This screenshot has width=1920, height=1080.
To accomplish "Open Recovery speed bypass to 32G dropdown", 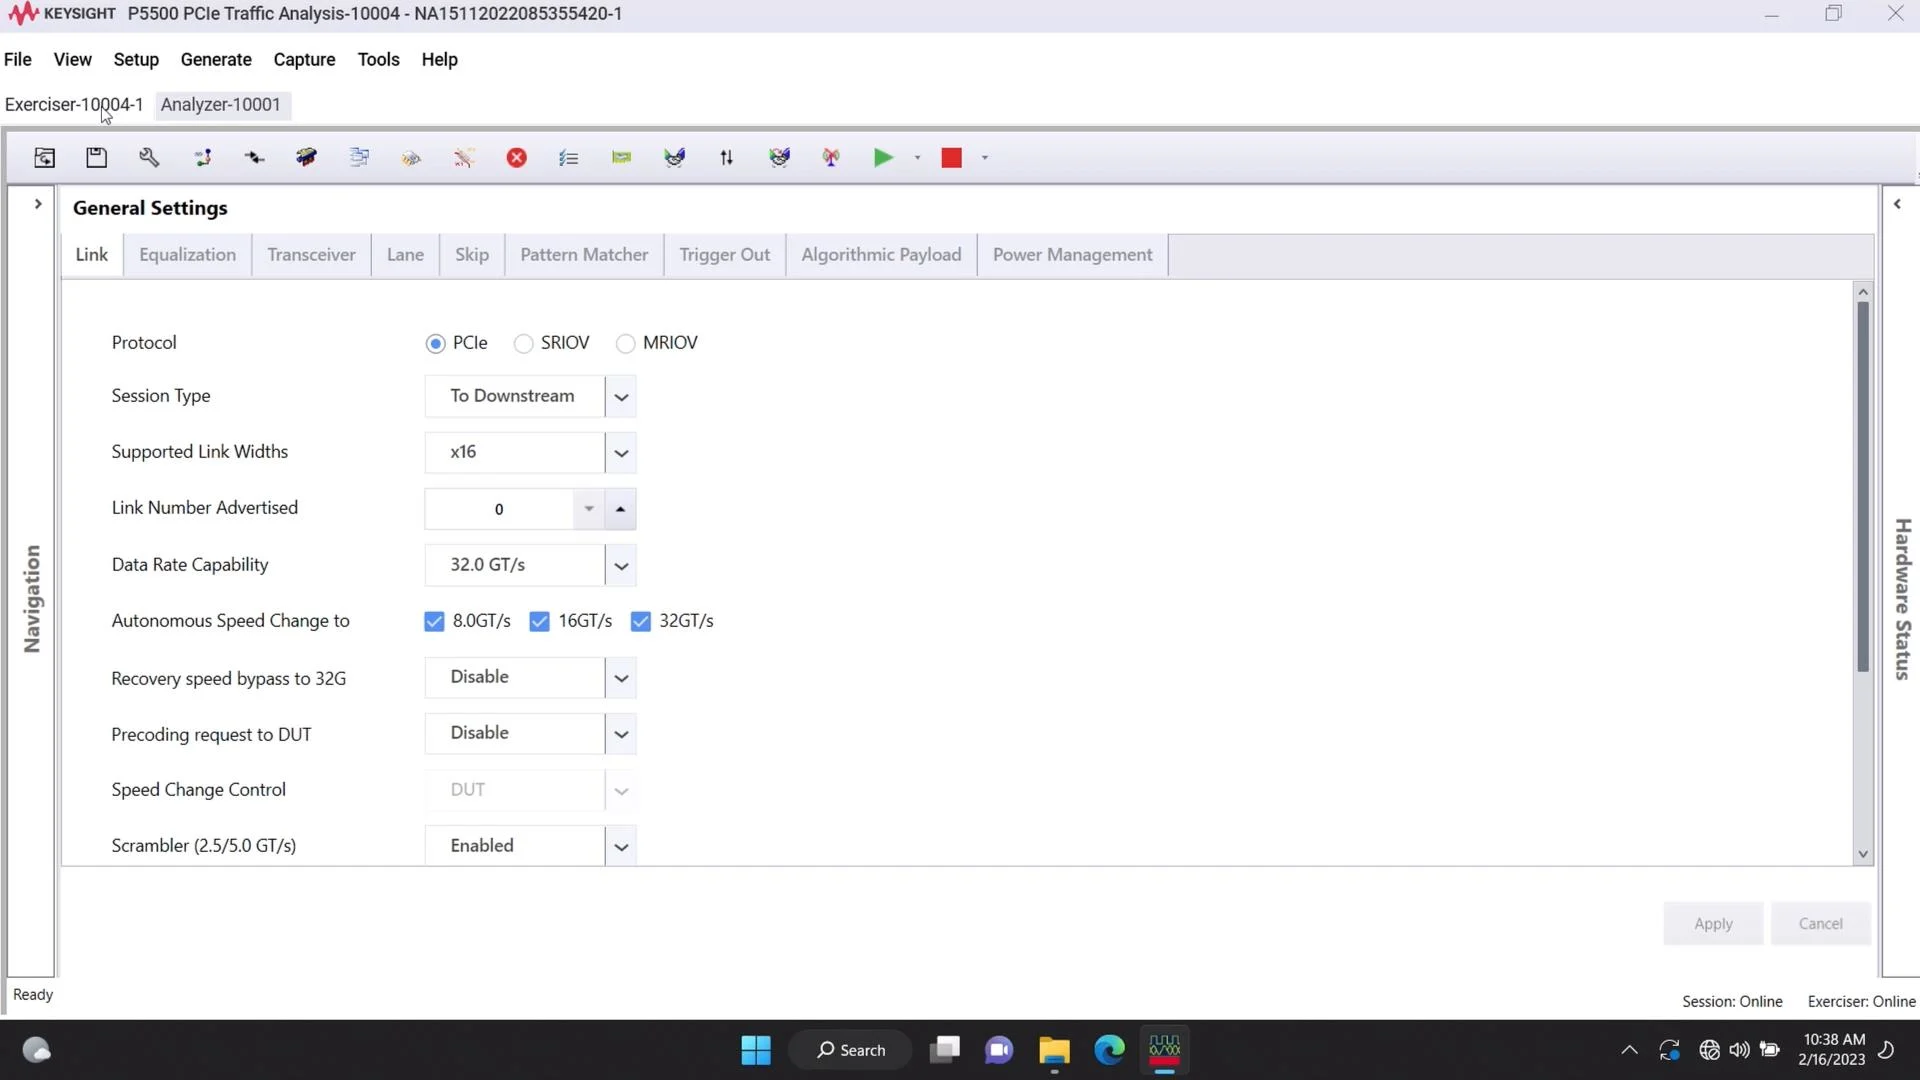I will click(621, 678).
